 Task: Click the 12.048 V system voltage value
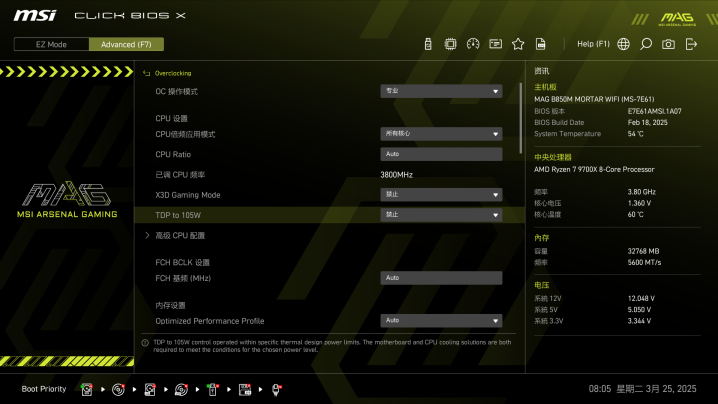click(x=641, y=298)
